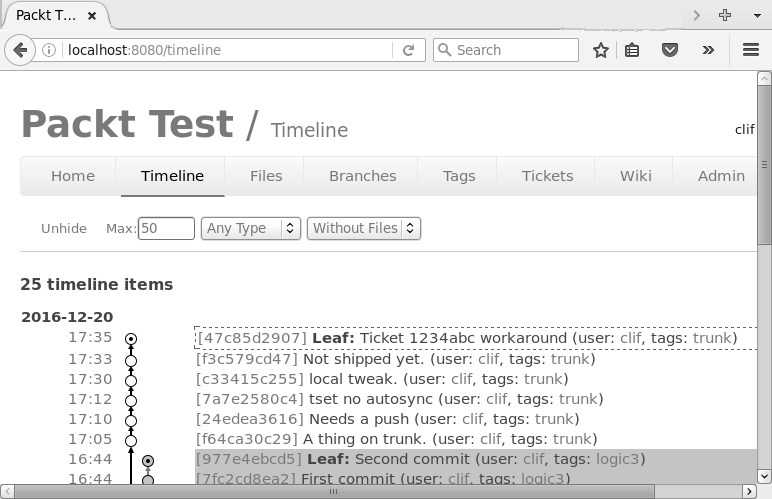
Task: Show more toolbar items via double chevron
Action: (708, 50)
